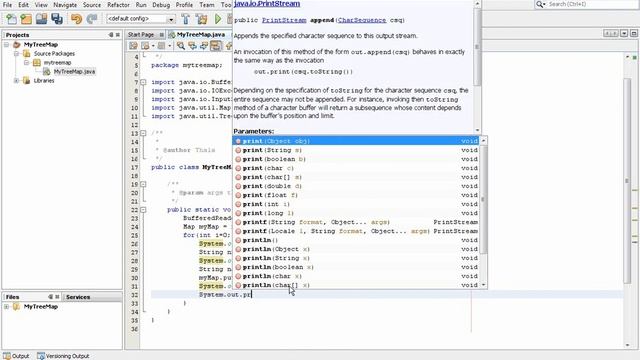Click the green Run Project icon
The image size is (640, 360).
[218, 19]
